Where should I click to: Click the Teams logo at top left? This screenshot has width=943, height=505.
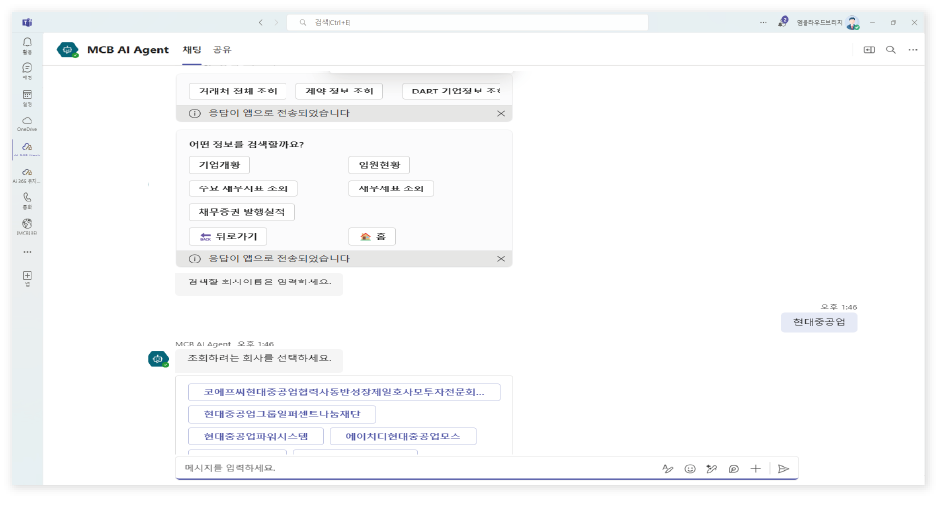(x=27, y=22)
